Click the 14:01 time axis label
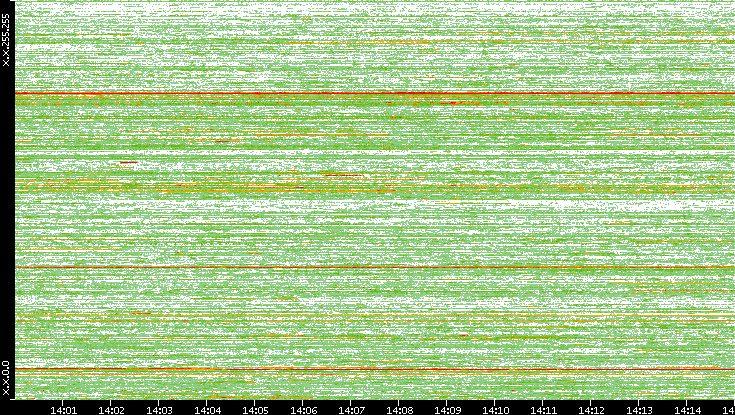Screen dimensions: 735x415 [63, 410]
